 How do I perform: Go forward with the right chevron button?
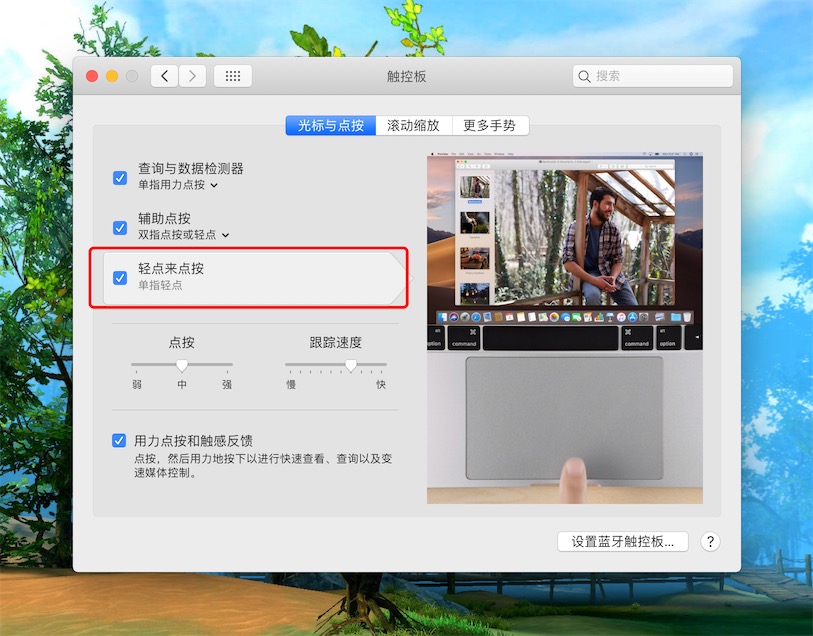pyautogui.click(x=192, y=76)
